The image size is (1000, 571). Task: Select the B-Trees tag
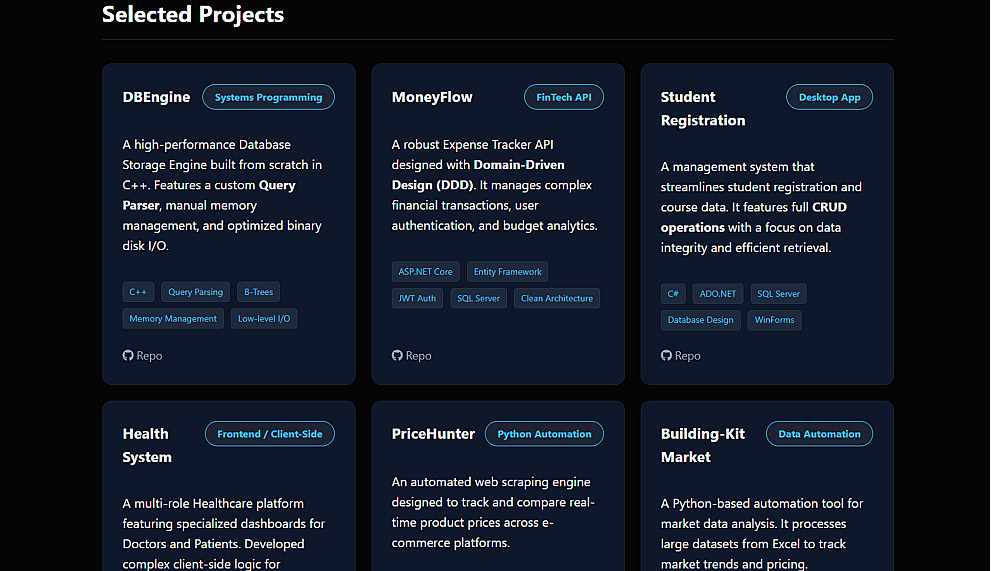(x=258, y=292)
